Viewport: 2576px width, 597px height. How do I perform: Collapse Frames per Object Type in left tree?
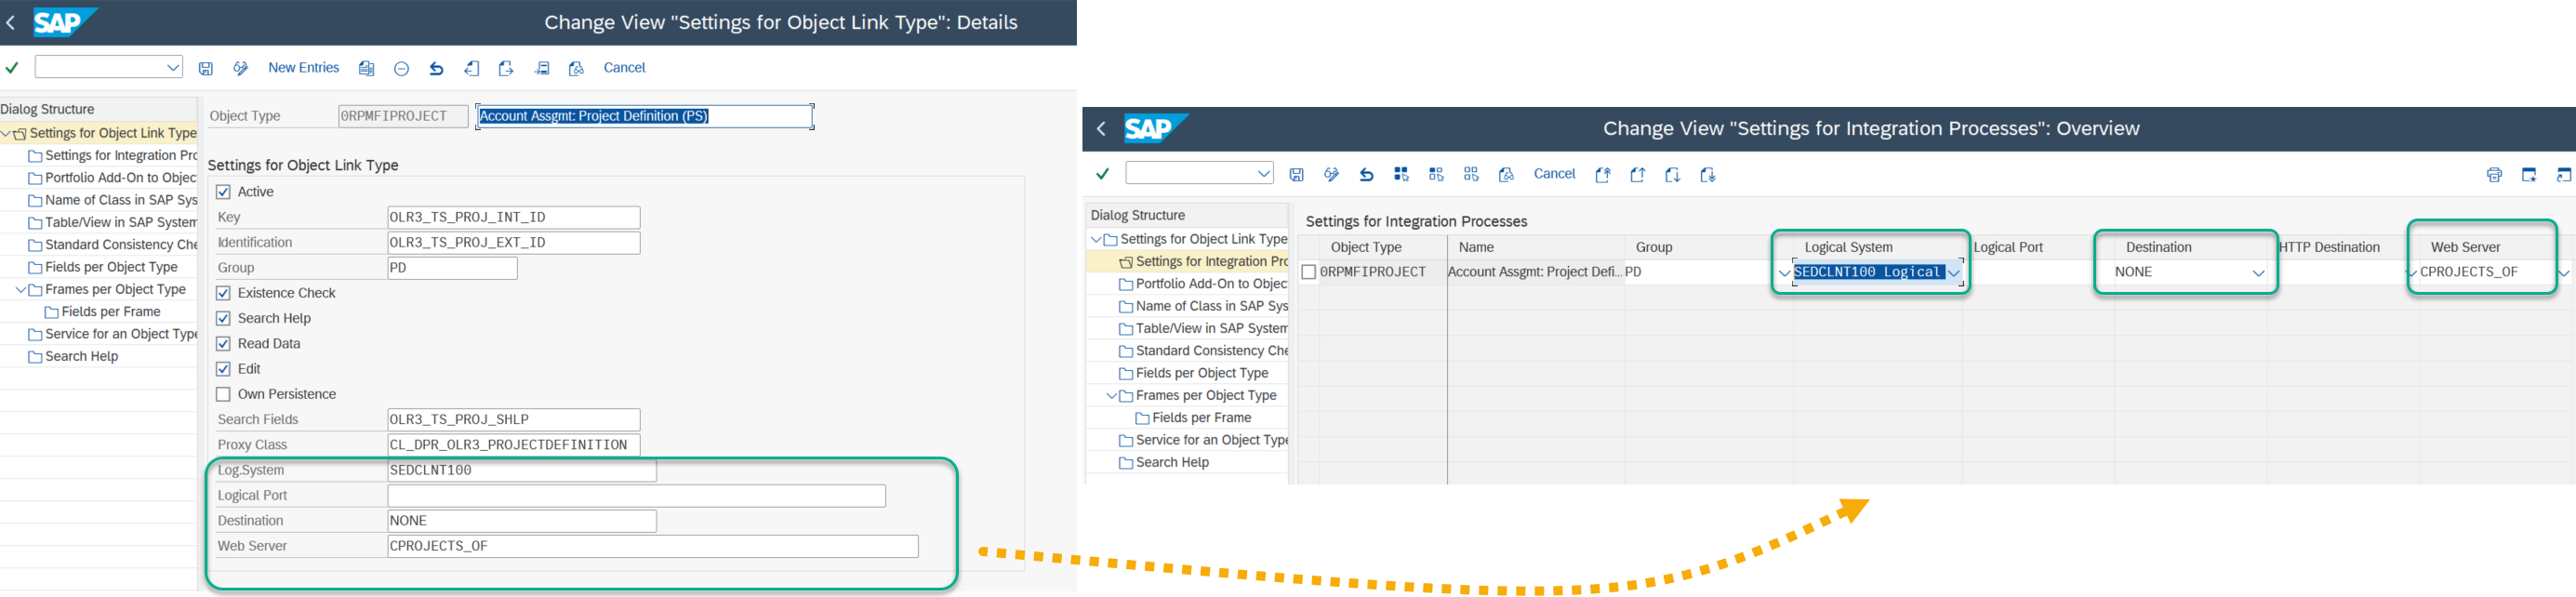[21, 290]
